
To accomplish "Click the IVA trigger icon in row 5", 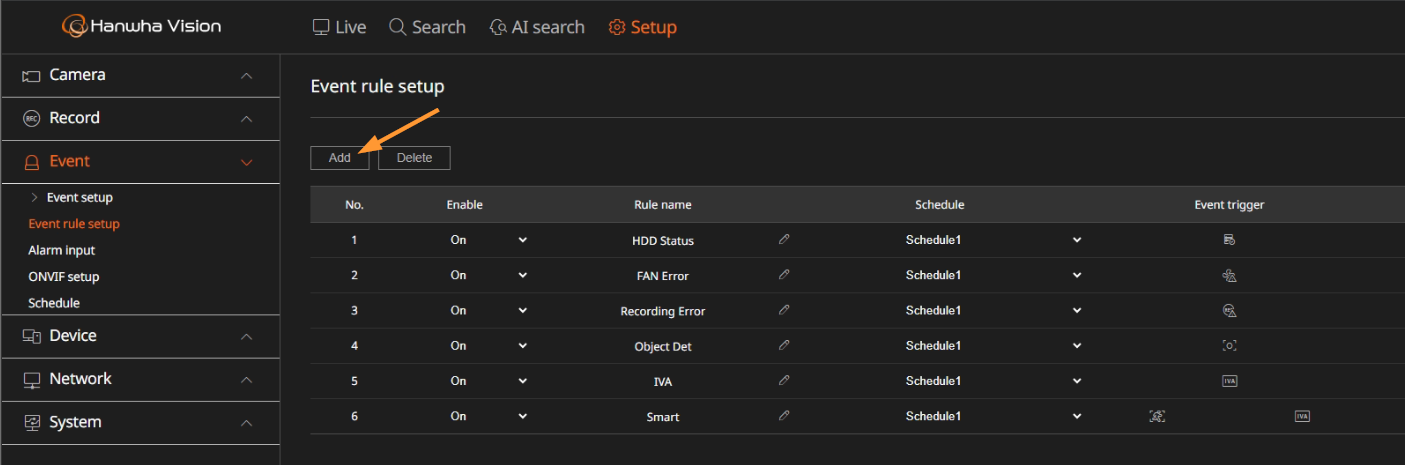I will (1230, 380).
